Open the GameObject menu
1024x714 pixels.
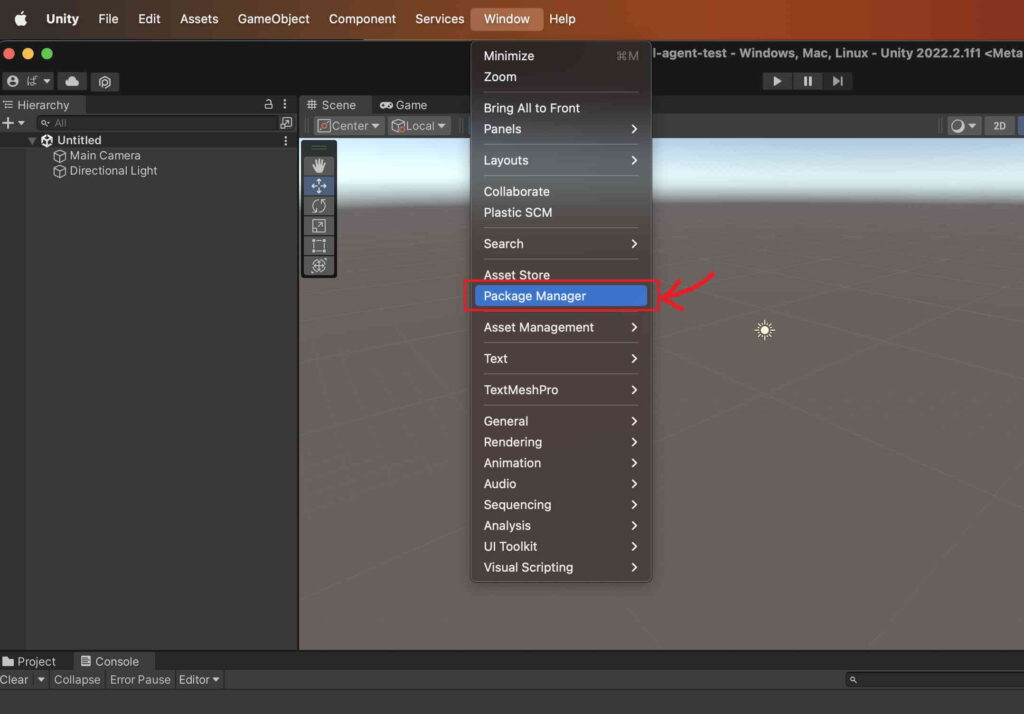coord(274,19)
